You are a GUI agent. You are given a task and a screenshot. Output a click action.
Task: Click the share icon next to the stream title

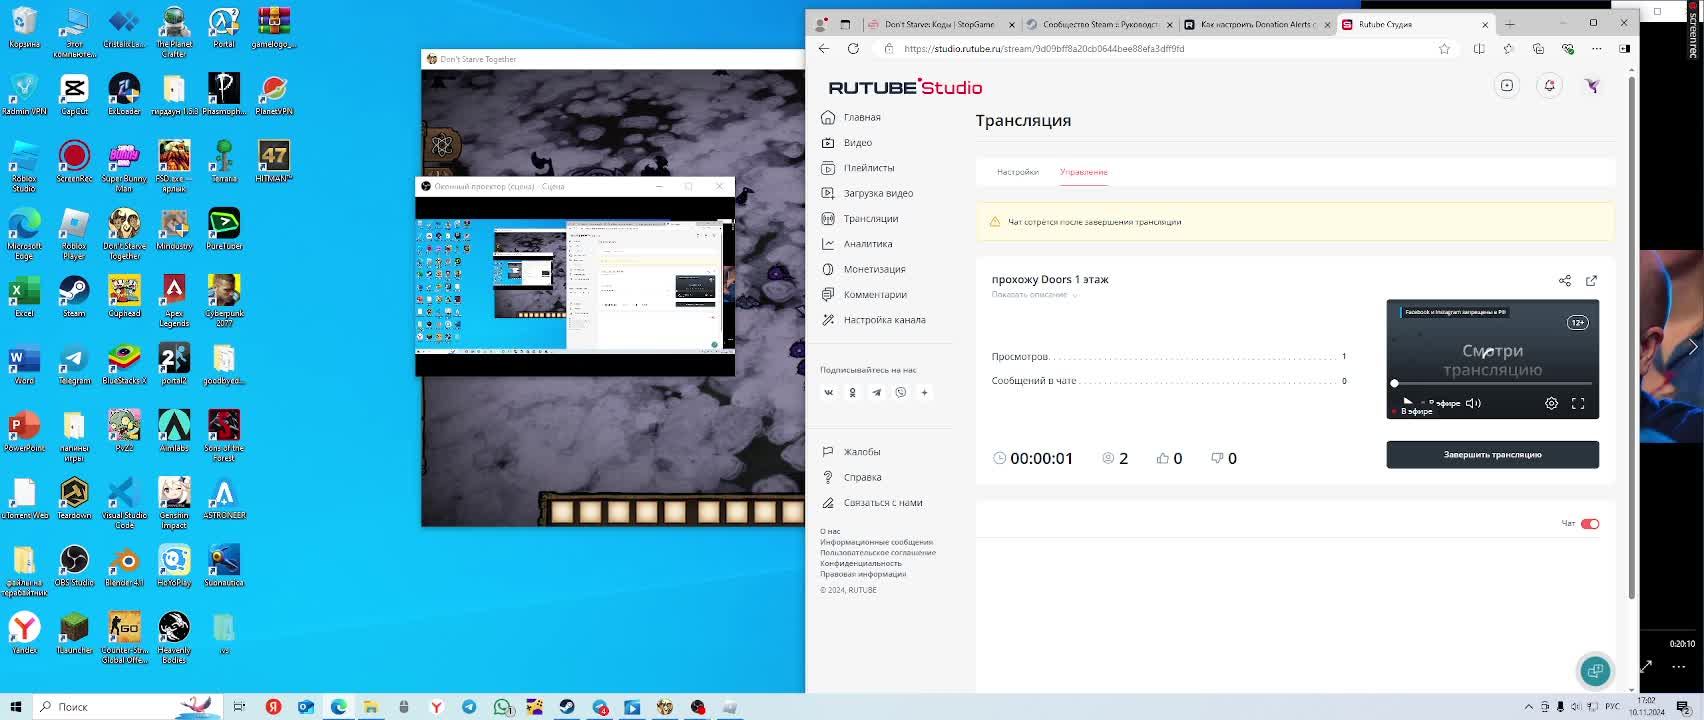point(1565,281)
